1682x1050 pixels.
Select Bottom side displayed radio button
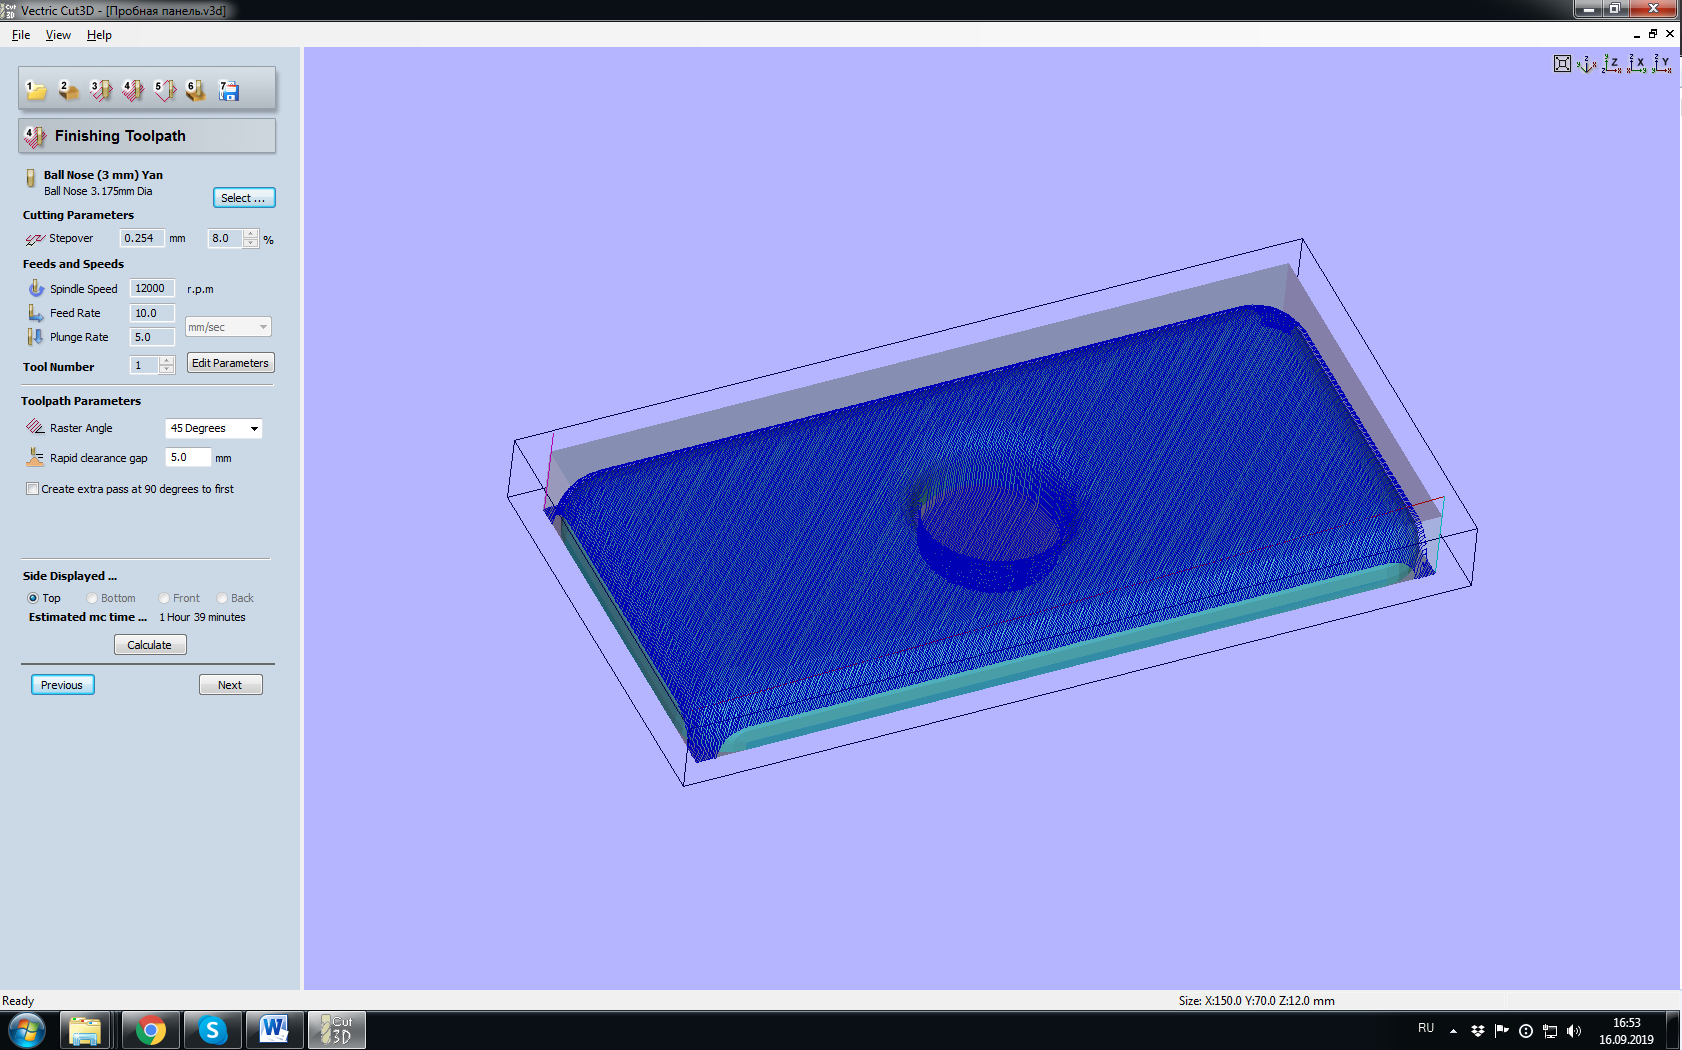point(92,598)
